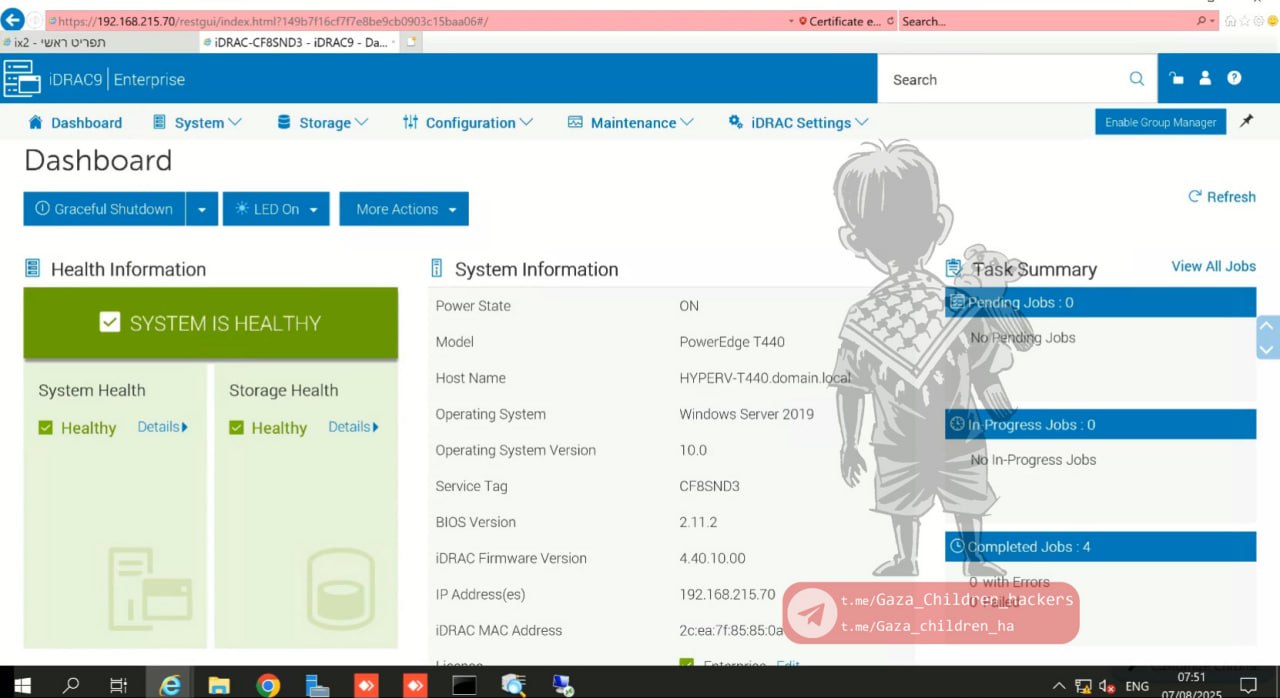Open the System menu
Viewport: 1280px width, 698px height.
(197, 123)
